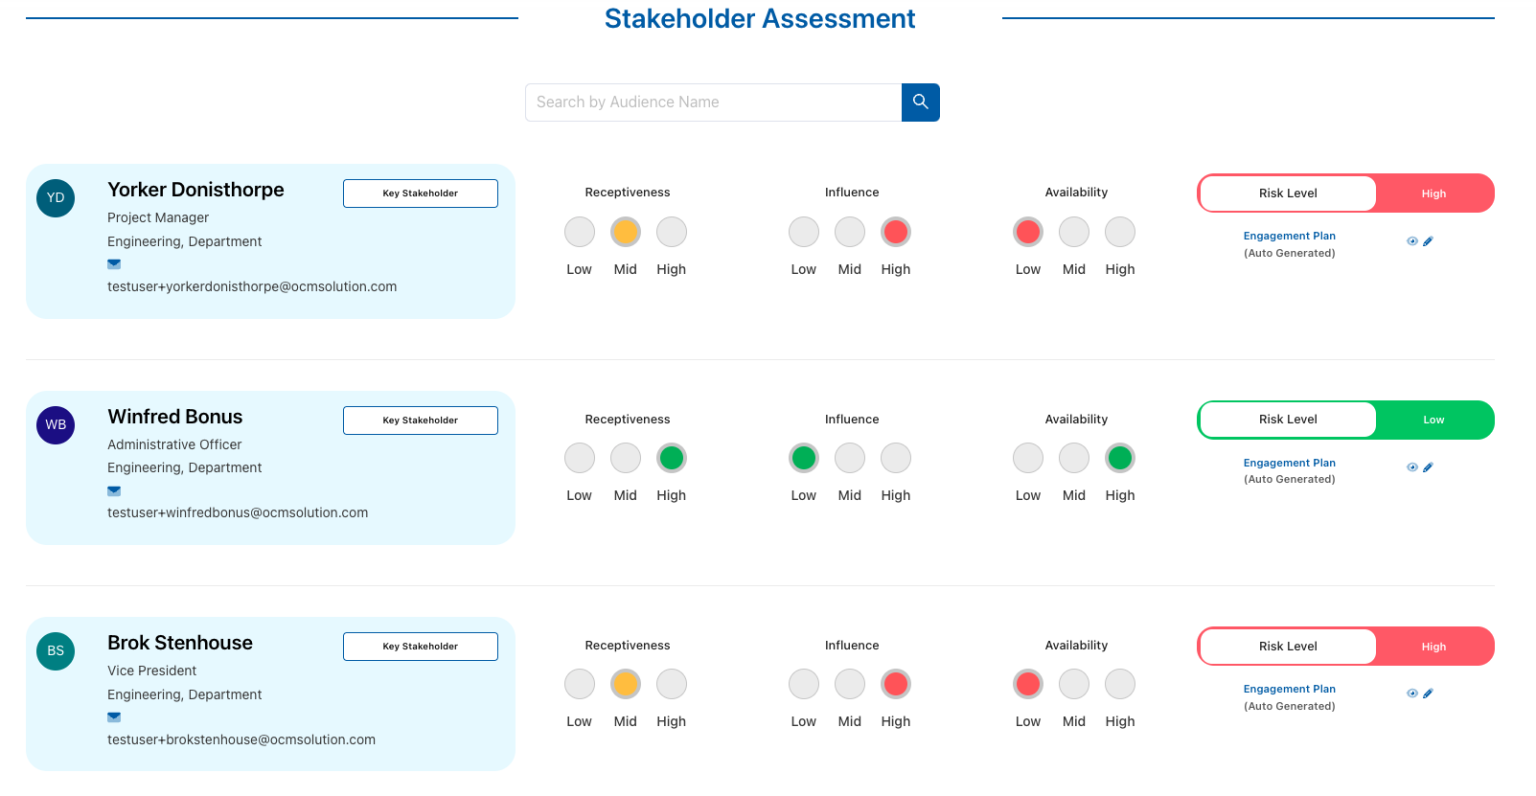Click Brok Stenhouse's BS avatar
Viewport: 1536px width, 796px height.
click(x=55, y=651)
